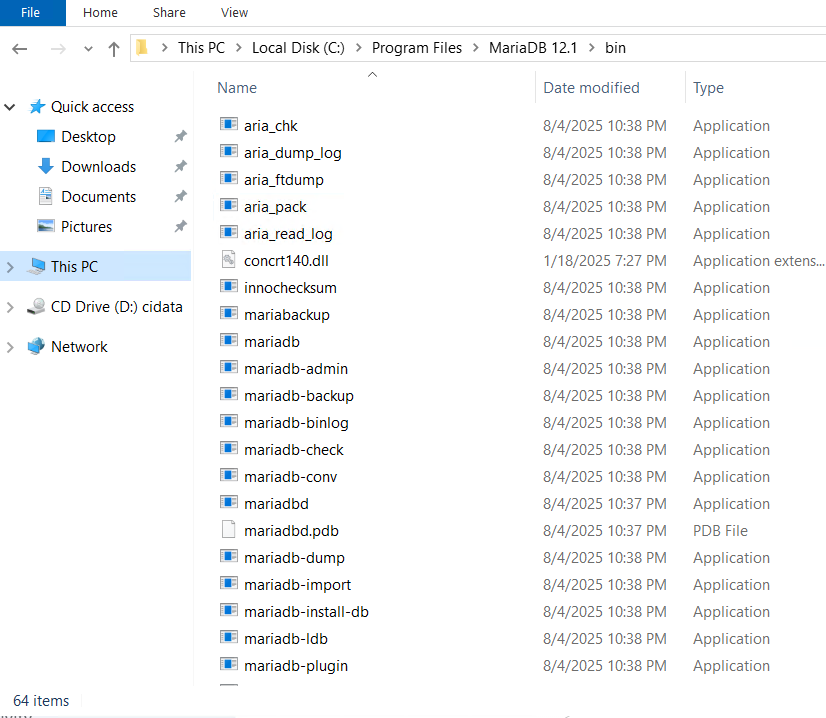
Task: Click the aria_chk application icon
Action: (229, 124)
